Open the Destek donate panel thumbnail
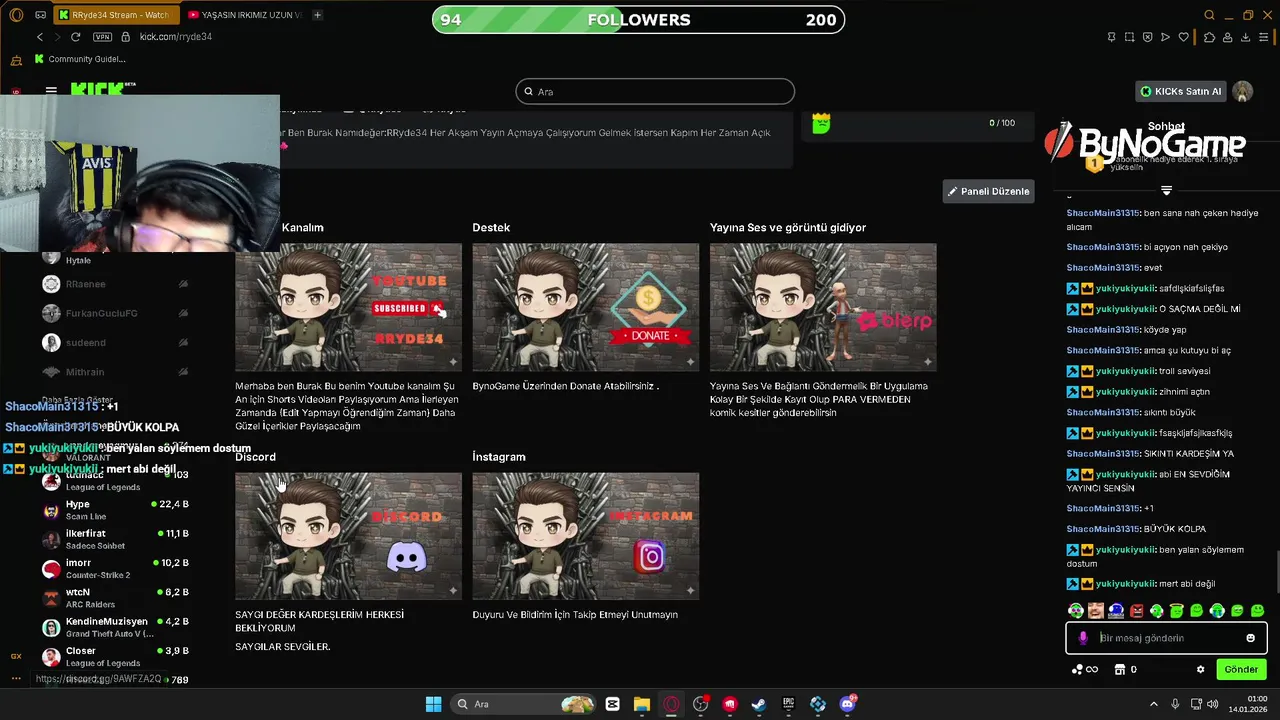The width and height of the screenshot is (1280, 720). click(x=585, y=307)
